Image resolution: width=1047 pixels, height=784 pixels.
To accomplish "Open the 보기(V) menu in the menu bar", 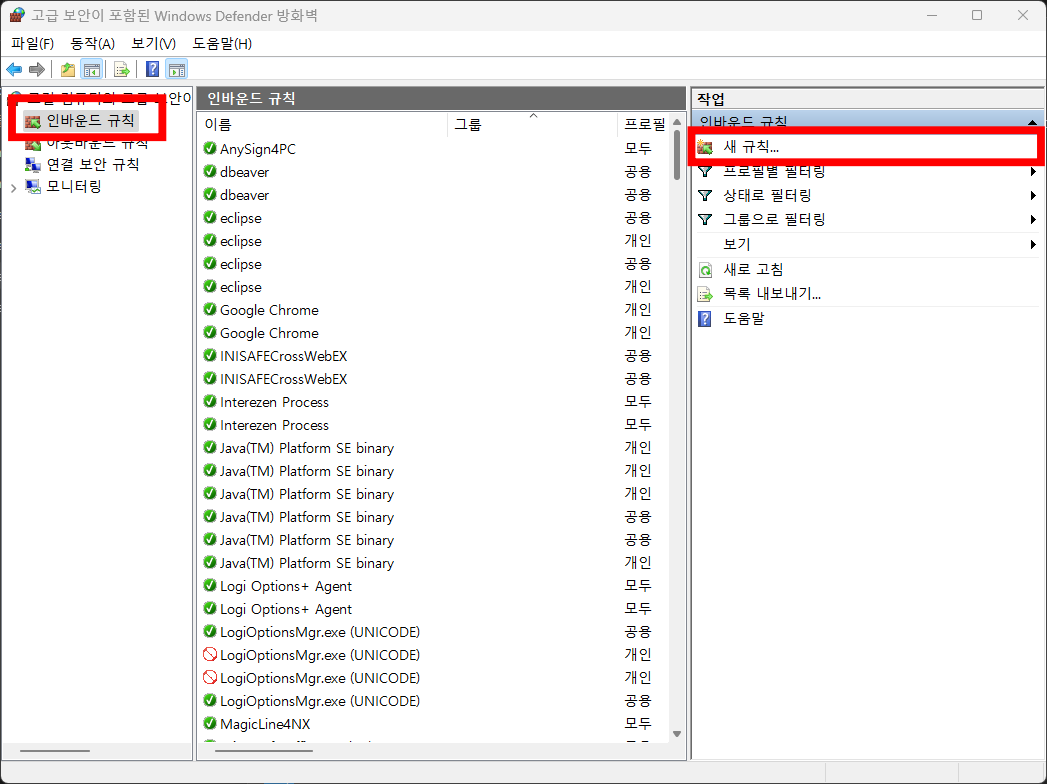I will (x=154, y=44).
